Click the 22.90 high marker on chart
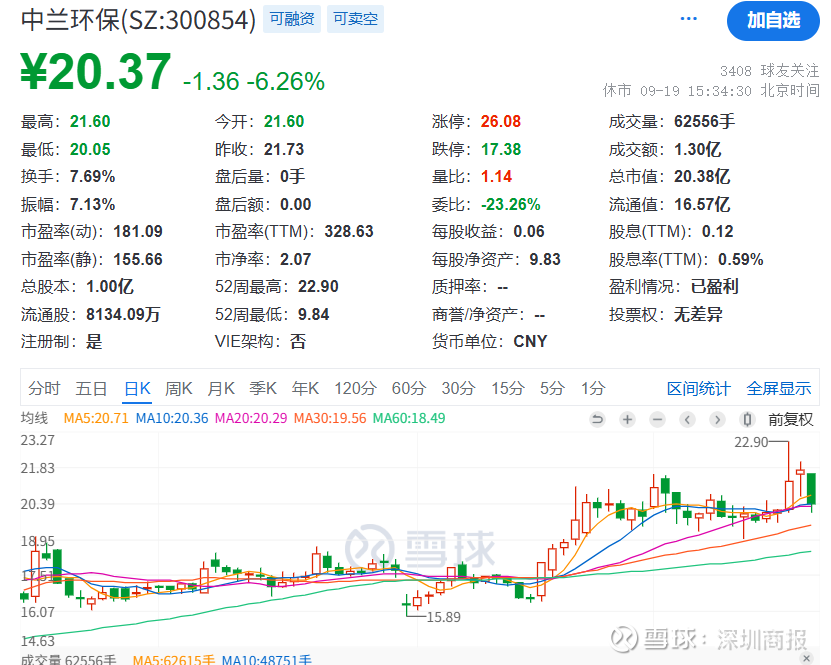This screenshot has height=665, width=831. (x=751, y=442)
